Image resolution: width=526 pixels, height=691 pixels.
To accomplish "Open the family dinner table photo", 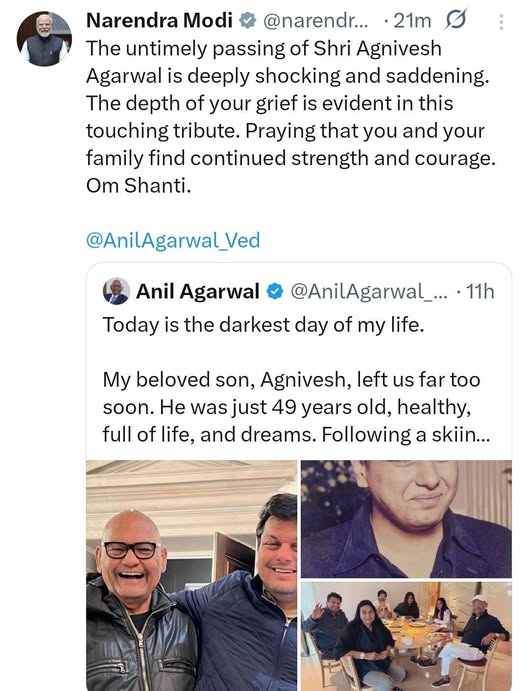I will click(406, 636).
